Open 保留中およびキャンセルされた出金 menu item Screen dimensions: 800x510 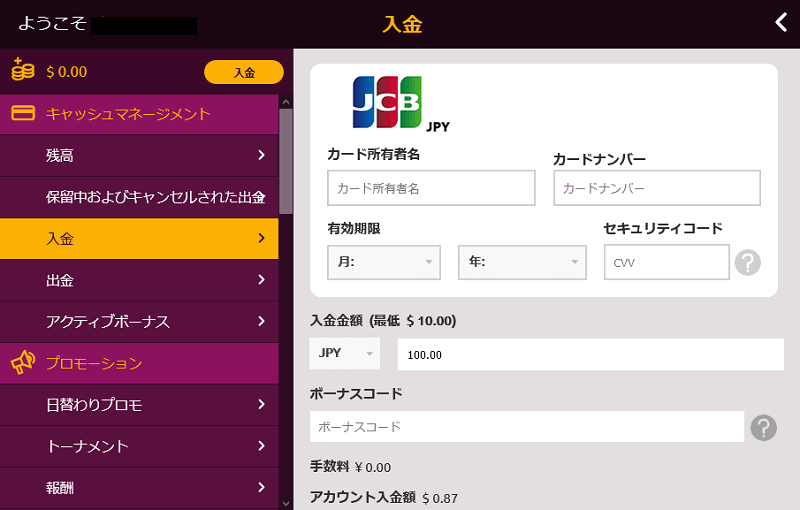pos(139,197)
